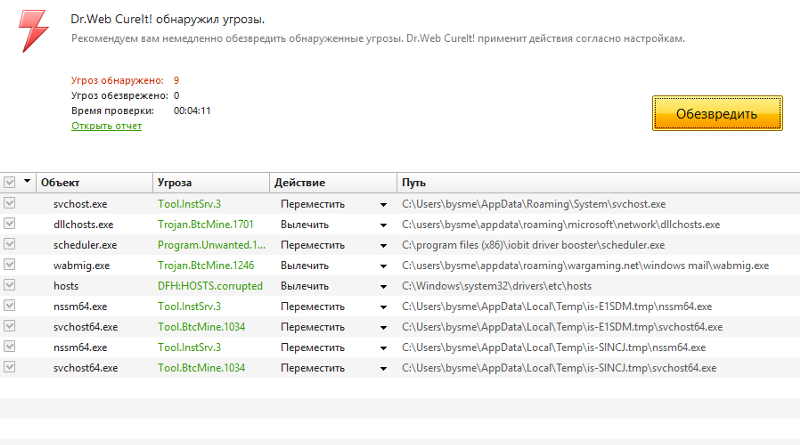Open the action dropdown for scheduler.exe
The height and width of the screenshot is (445, 800).
pos(383,245)
